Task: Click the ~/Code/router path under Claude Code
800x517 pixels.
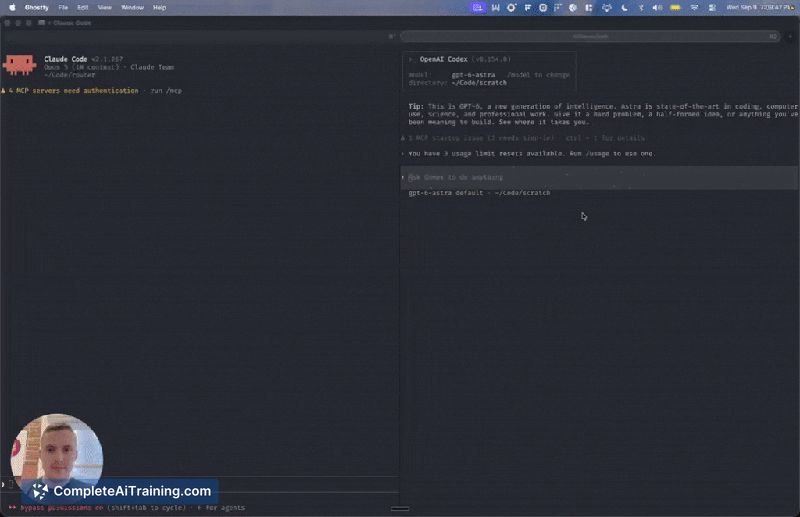Action: coord(69,75)
